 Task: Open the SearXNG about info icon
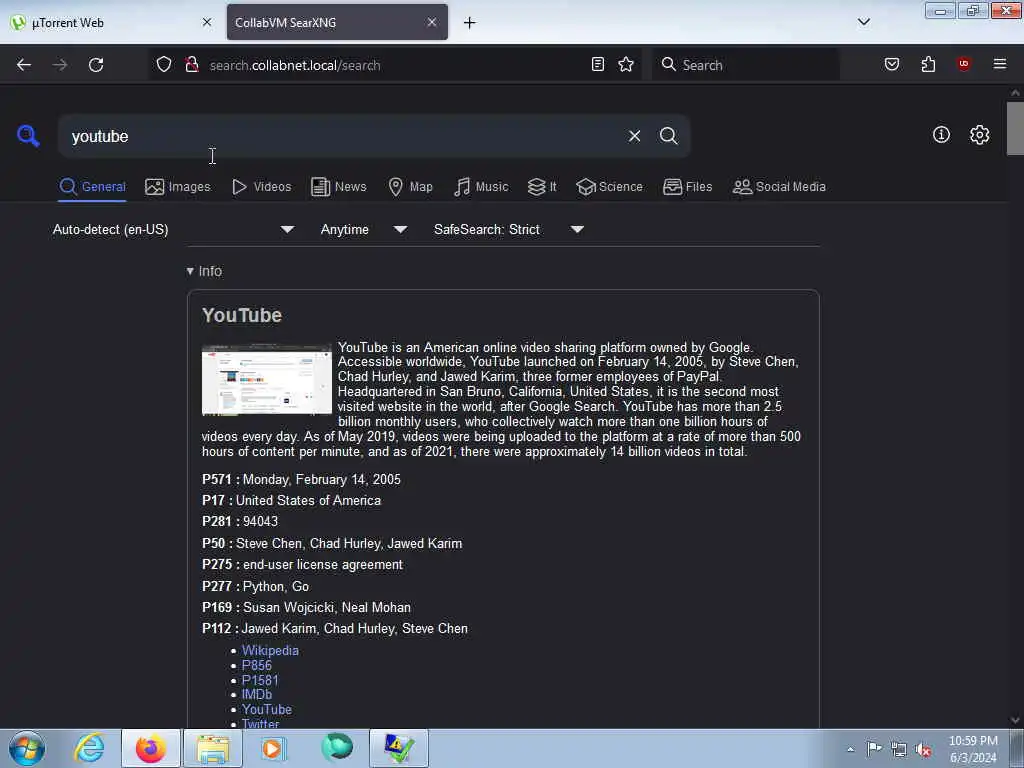pyautogui.click(x=941, y=135)
